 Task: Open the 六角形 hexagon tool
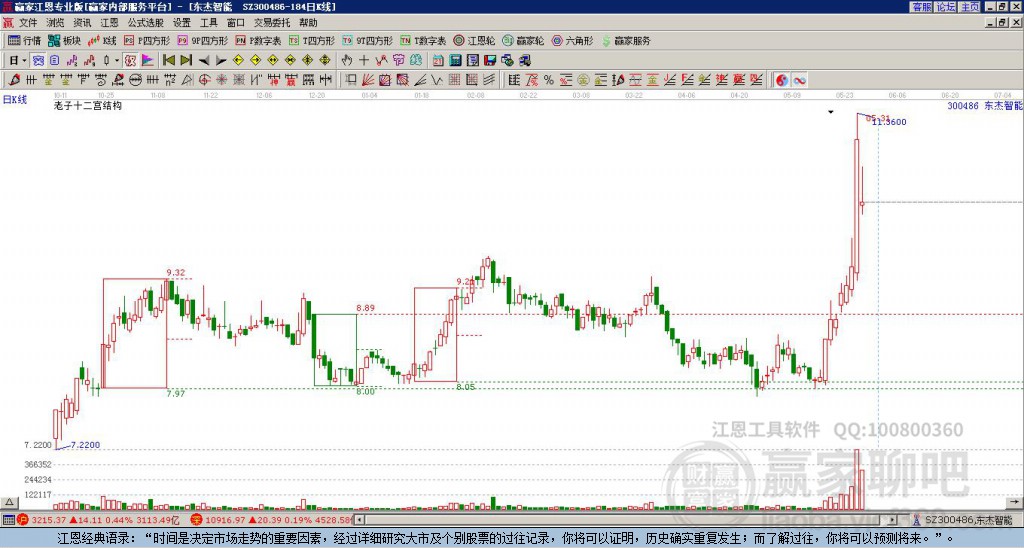[572, 40]
